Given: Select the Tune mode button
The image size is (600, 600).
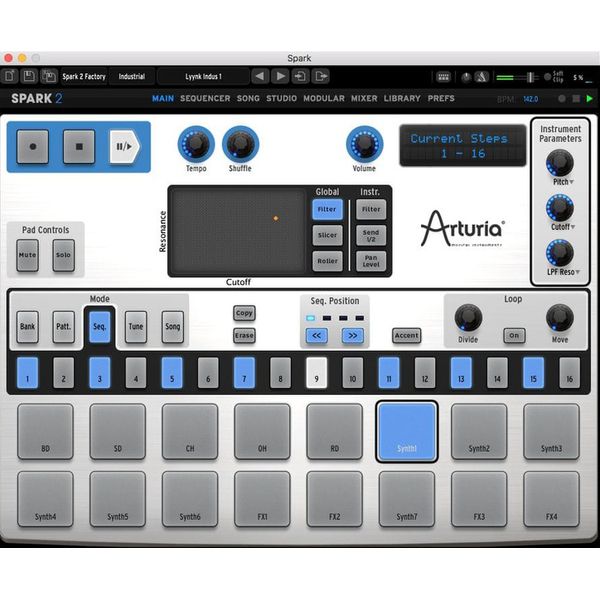Looking at the screenshot, I should point(136,327).
